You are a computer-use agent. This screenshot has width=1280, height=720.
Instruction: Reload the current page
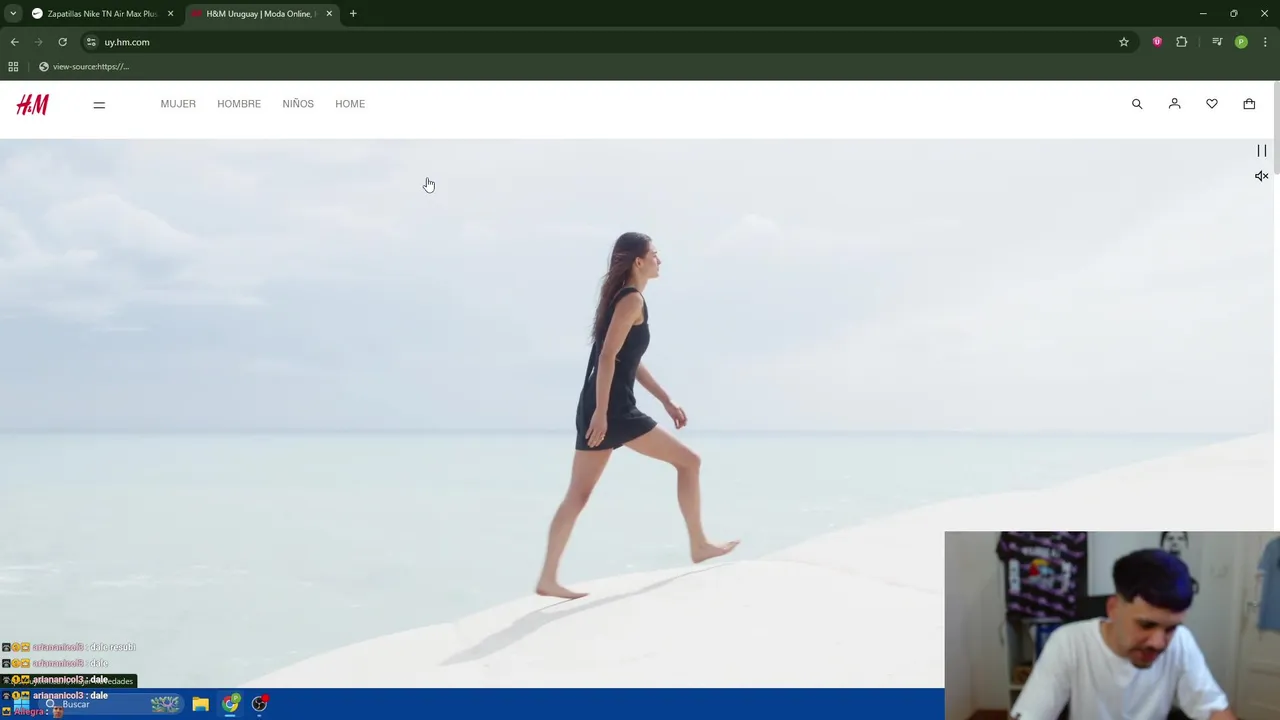pos(62,42)
